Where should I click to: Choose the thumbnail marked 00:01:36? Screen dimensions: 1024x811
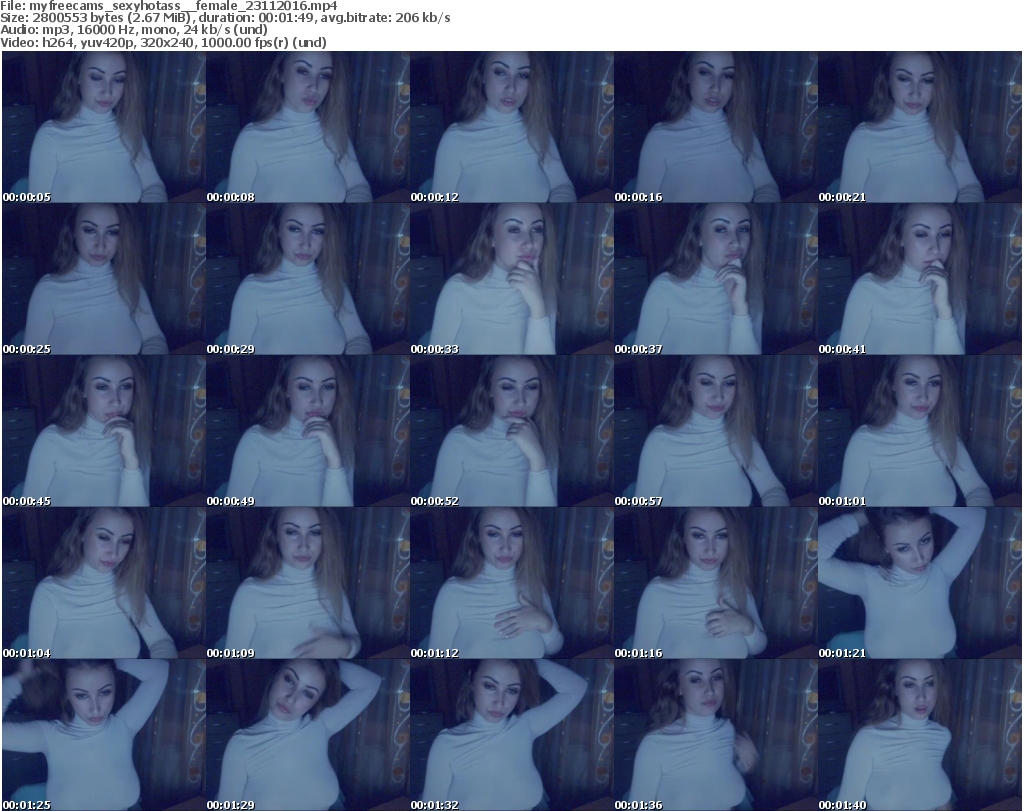pyautogui.click(x=716, y=735)
